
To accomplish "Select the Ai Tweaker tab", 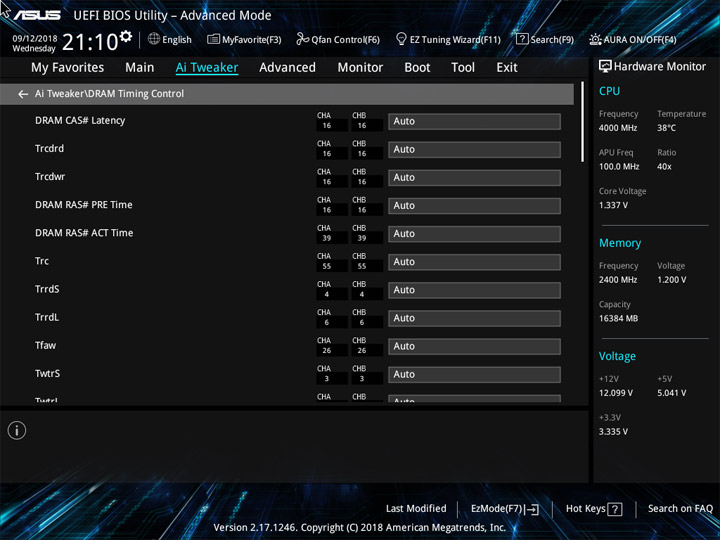I will 207,68.
